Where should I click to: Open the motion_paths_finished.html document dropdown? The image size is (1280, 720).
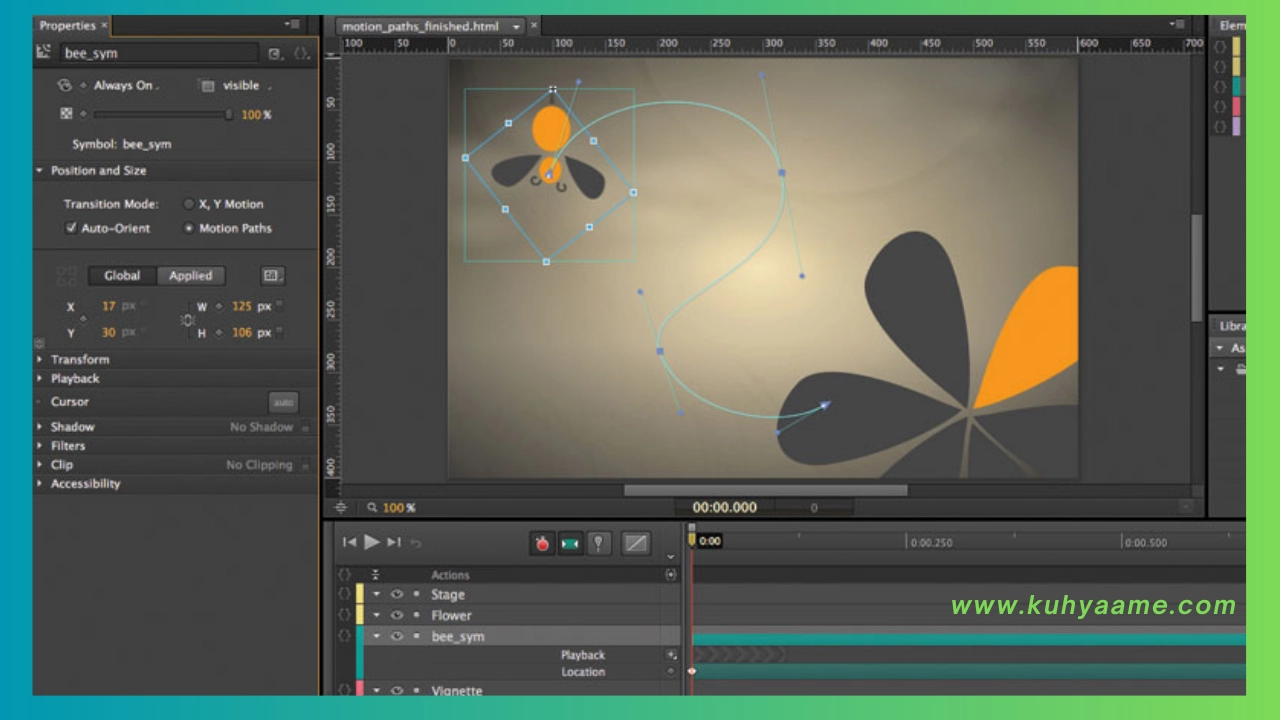tap(517, 27)
